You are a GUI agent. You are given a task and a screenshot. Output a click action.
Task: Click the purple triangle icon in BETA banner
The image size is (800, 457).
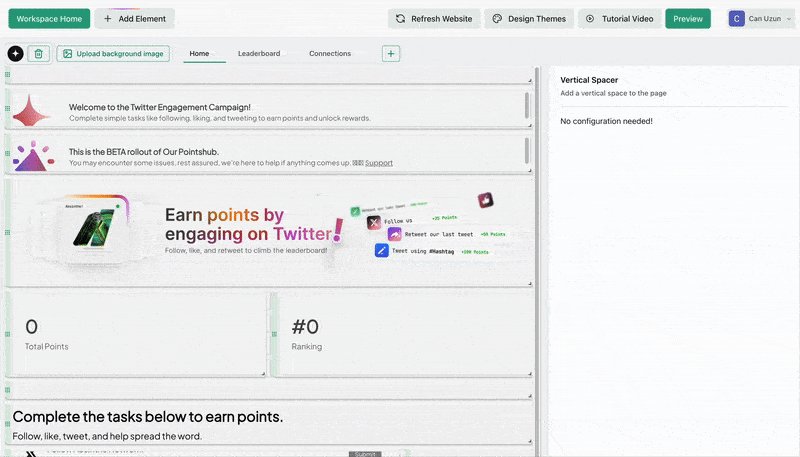tap(33, 156)
